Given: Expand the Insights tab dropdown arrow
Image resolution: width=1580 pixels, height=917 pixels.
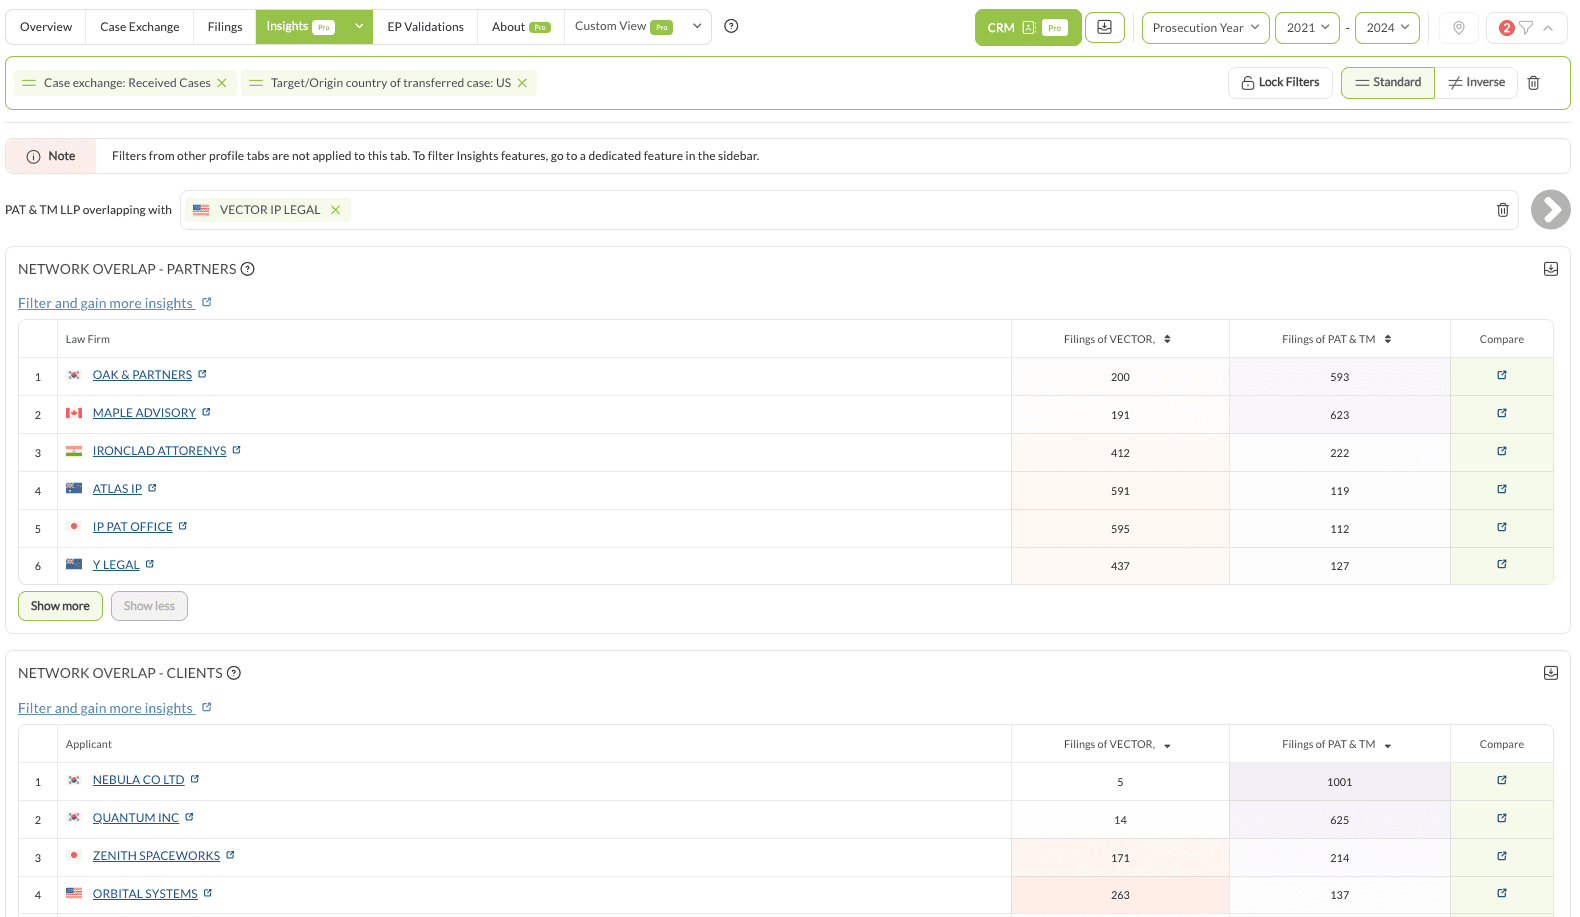Looking at the screenshot, I should pos(359,27).
